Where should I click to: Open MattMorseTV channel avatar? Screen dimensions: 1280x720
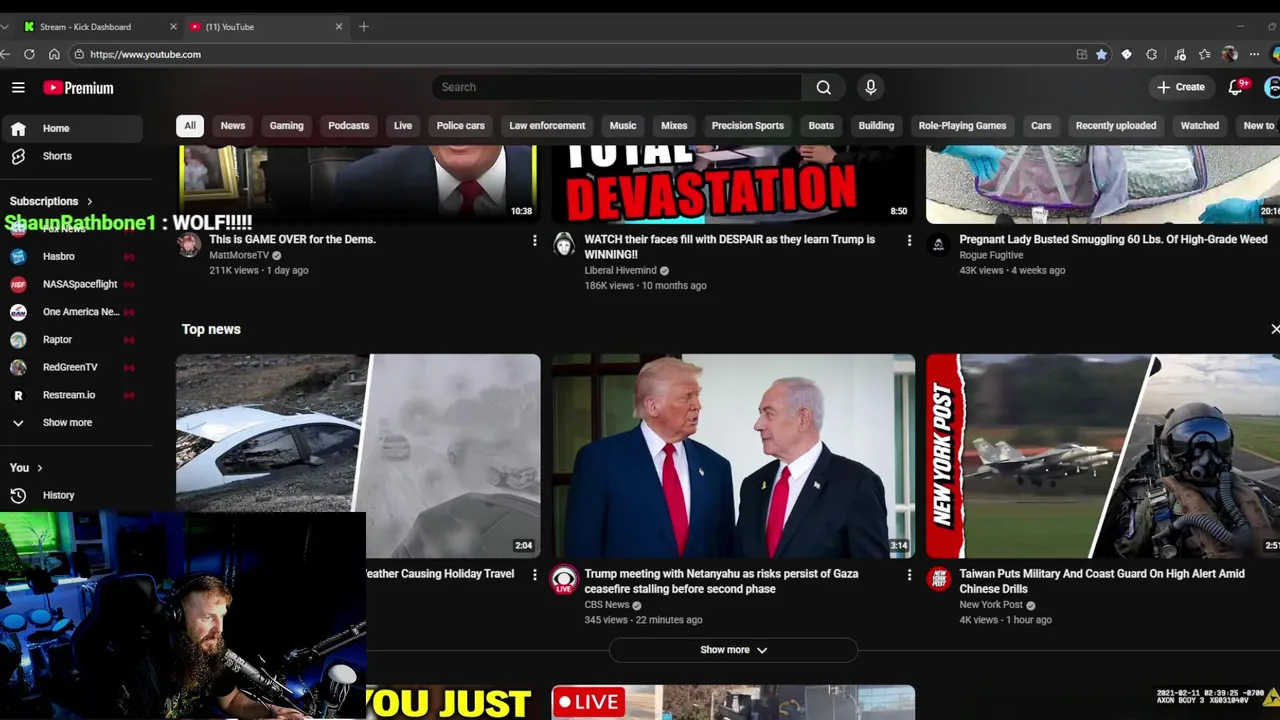coord(189,245)
